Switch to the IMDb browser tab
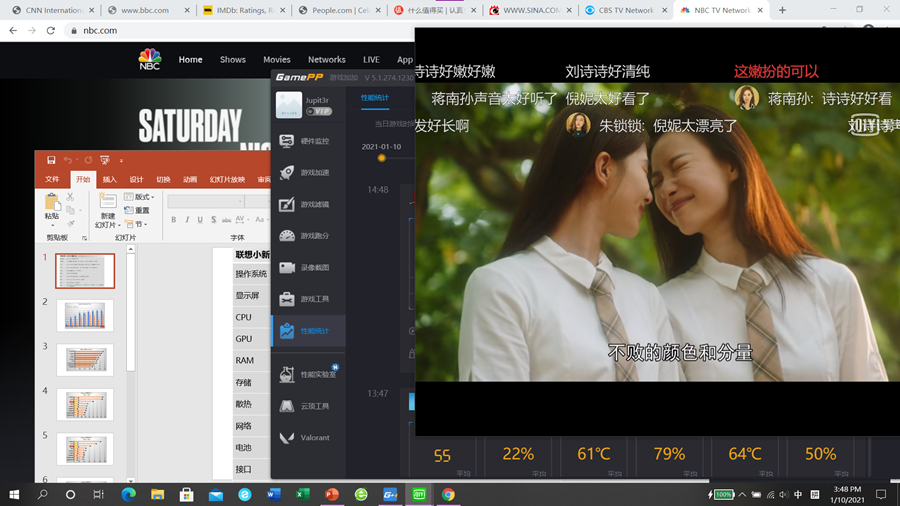Screen dimensions: 900x506 click(244, 10)
